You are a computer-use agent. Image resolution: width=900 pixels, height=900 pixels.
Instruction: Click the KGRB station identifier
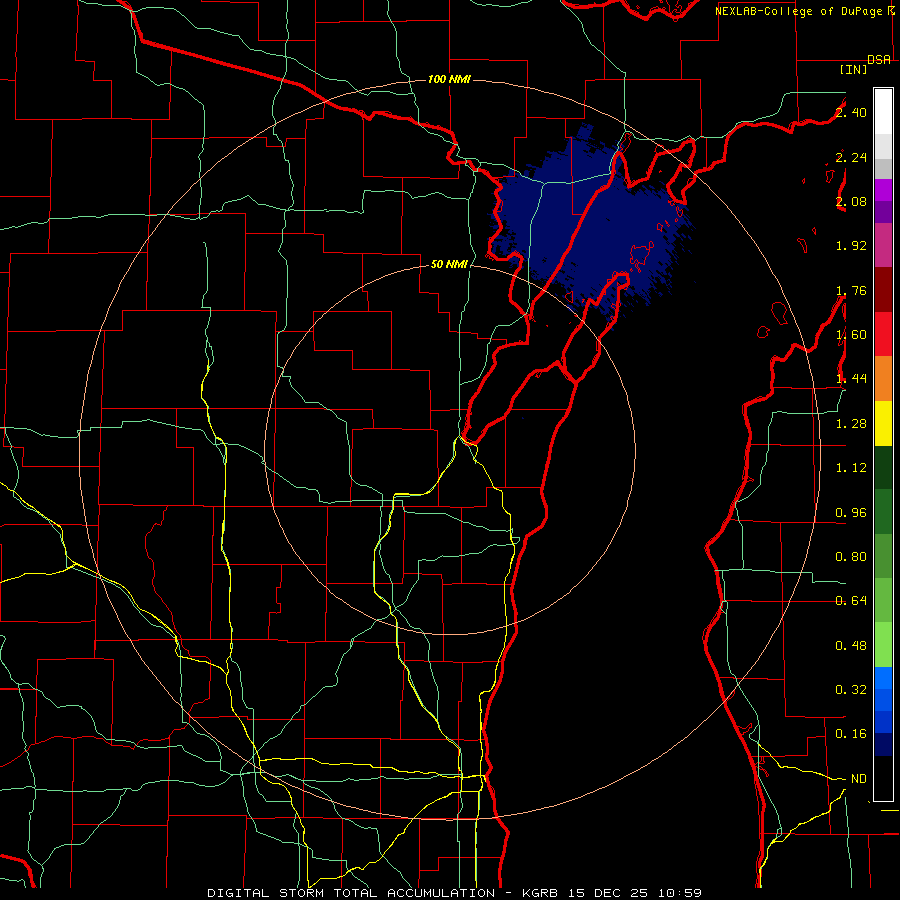point(542,893)
